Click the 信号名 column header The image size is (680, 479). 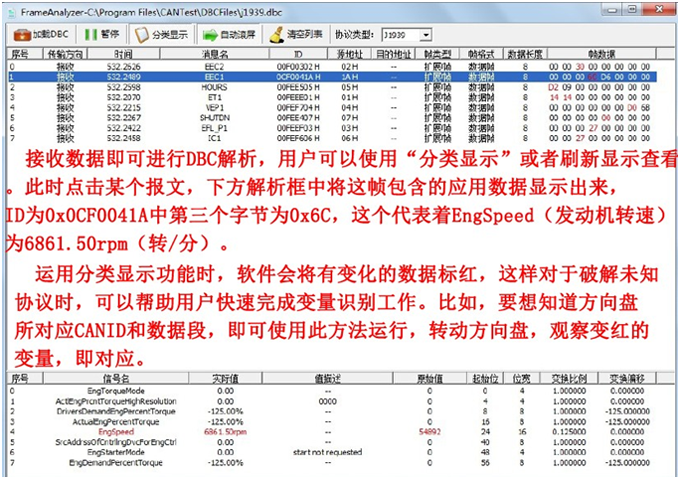[118, 378]
